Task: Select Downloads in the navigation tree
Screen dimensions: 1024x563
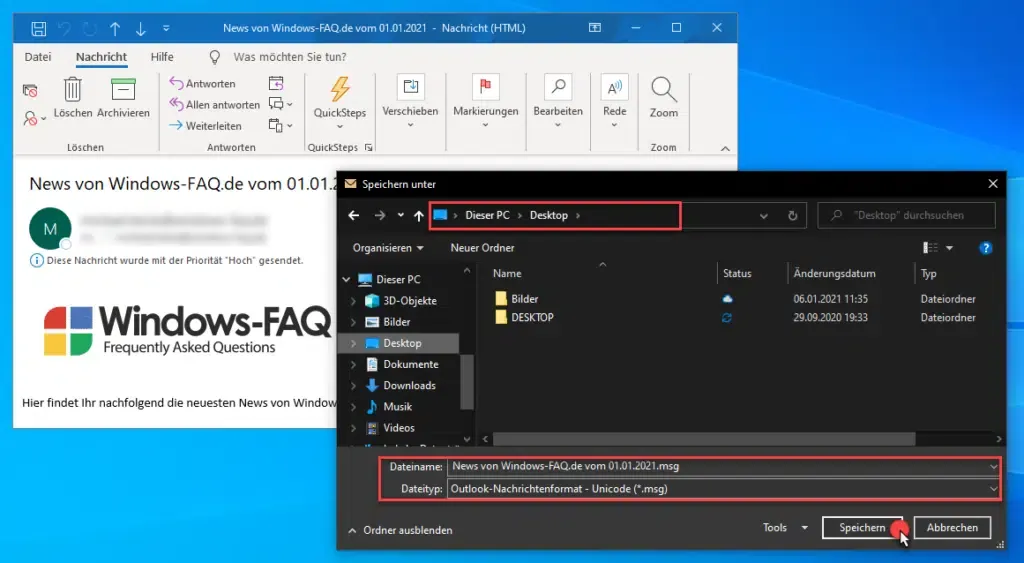Action: point(409,385)
